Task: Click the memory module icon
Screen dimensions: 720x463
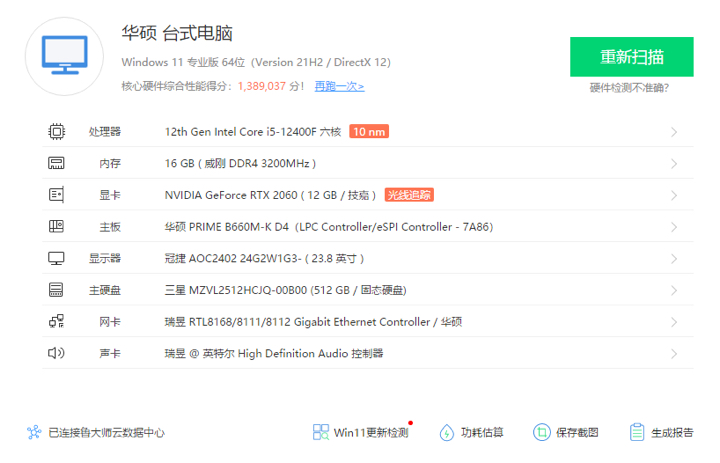Action: [x=56, y=163]
